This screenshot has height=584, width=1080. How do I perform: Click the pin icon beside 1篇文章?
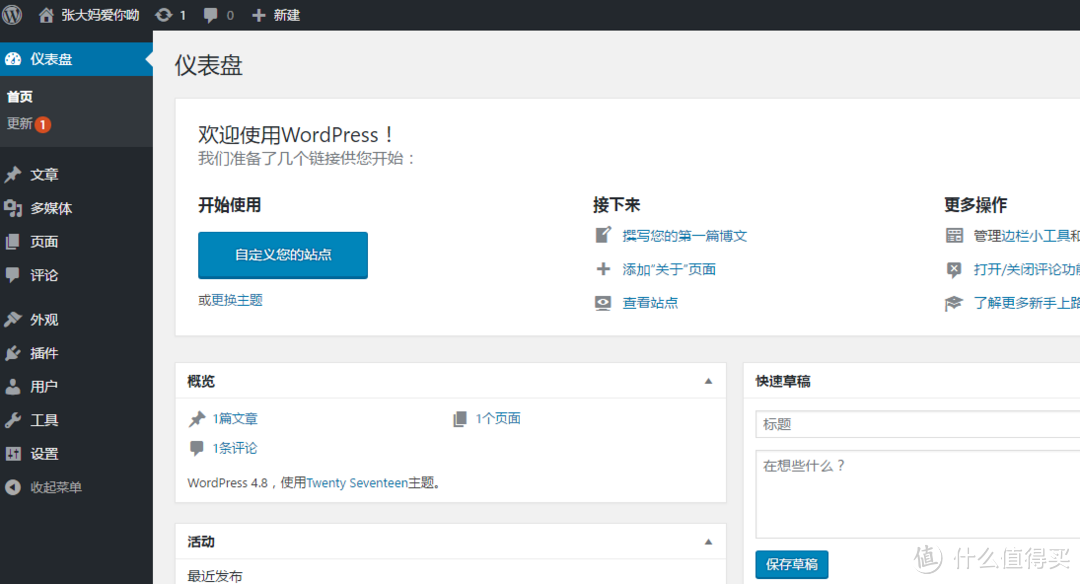click(x=197, y=419)
